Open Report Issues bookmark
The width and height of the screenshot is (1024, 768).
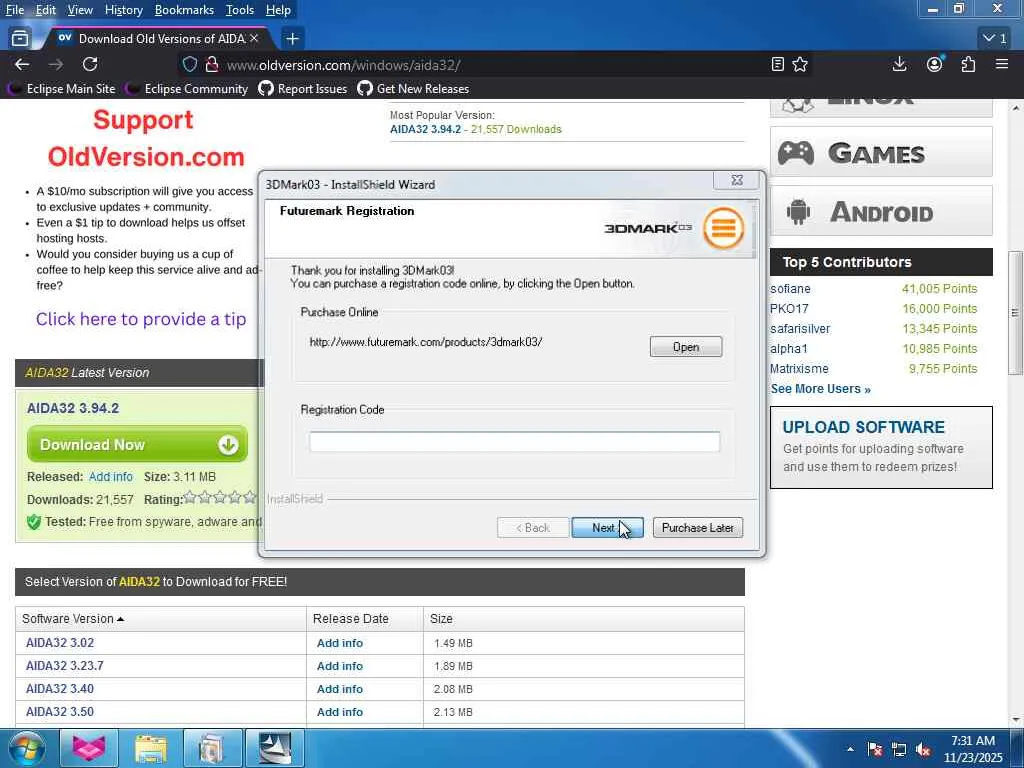[x=303, y=88]
